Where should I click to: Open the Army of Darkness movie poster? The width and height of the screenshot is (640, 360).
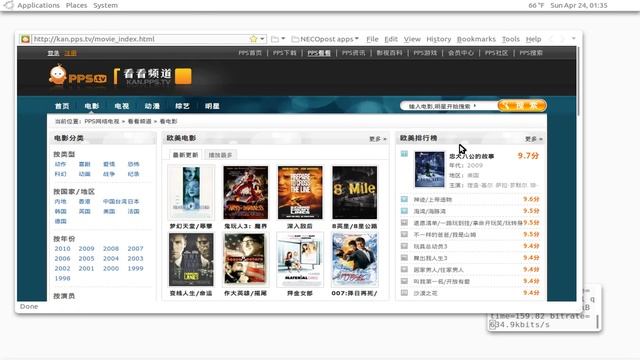click(246, 192)
